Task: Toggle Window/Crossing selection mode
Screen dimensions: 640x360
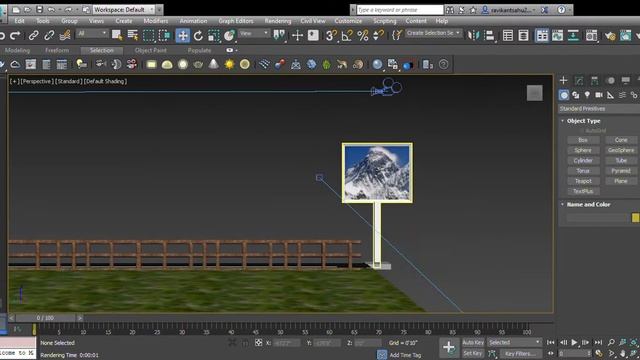Action: coord(164,36)
